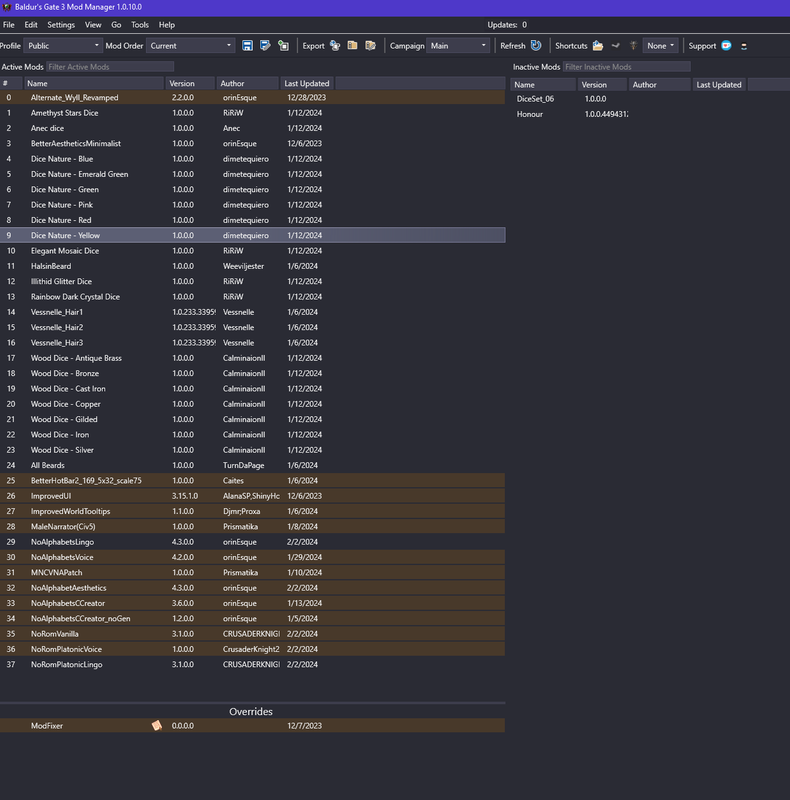790x800 pixels.
Task: Select the Amethyst Stars Dice mod
Action: coord(253,113)
